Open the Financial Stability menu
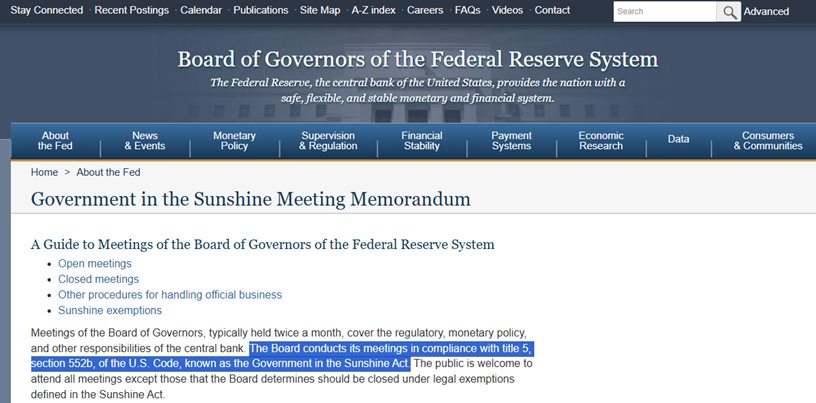This screenshot has width=816, height=403. (x=422, y=141)
